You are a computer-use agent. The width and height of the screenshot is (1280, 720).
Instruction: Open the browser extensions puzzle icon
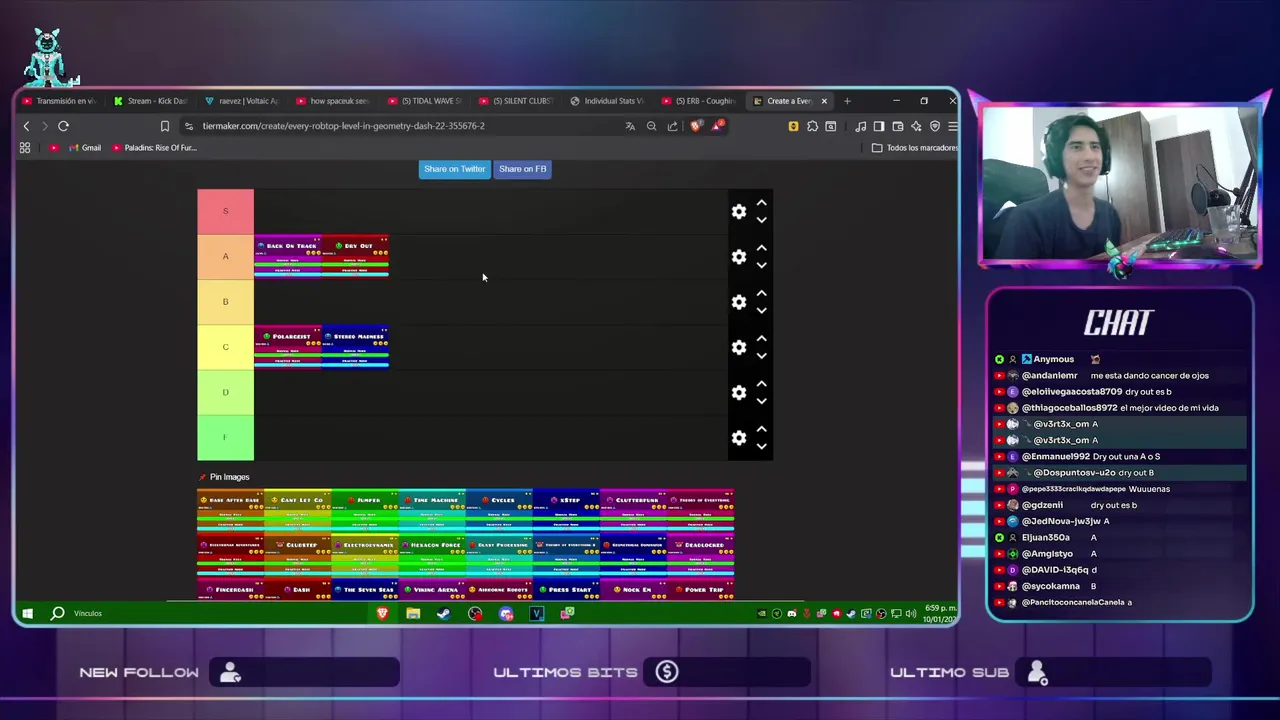pos(812,126)
